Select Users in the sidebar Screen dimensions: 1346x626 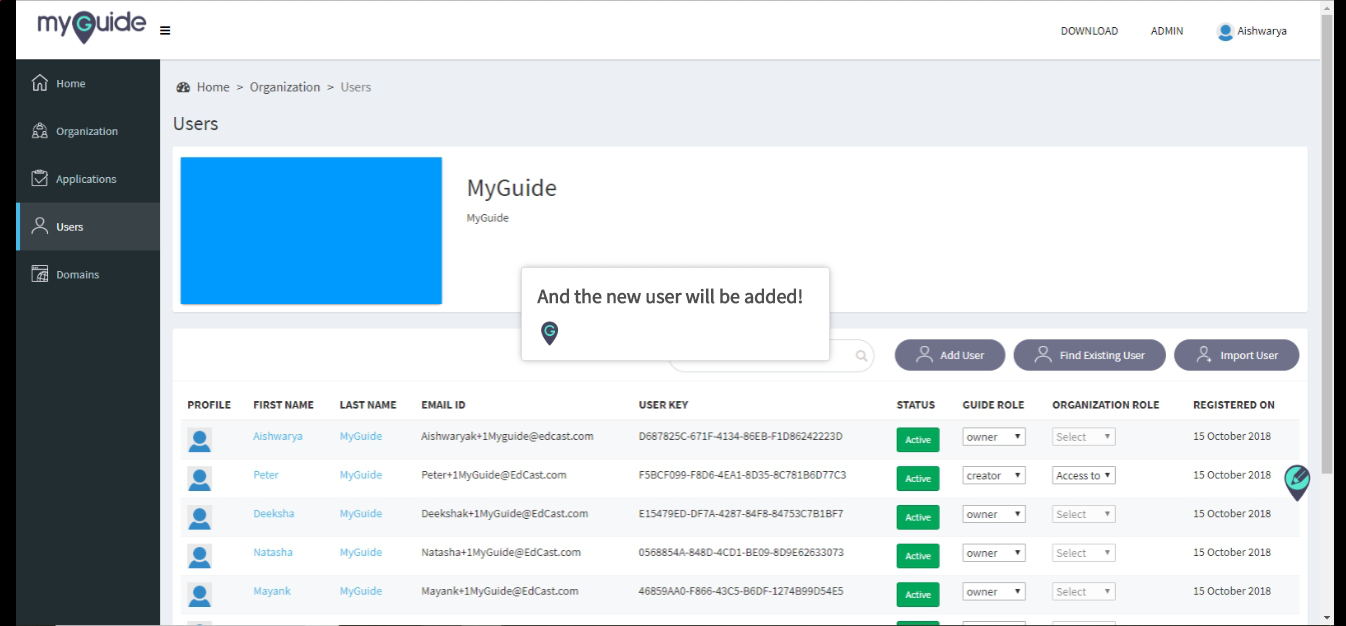[88, 226]
